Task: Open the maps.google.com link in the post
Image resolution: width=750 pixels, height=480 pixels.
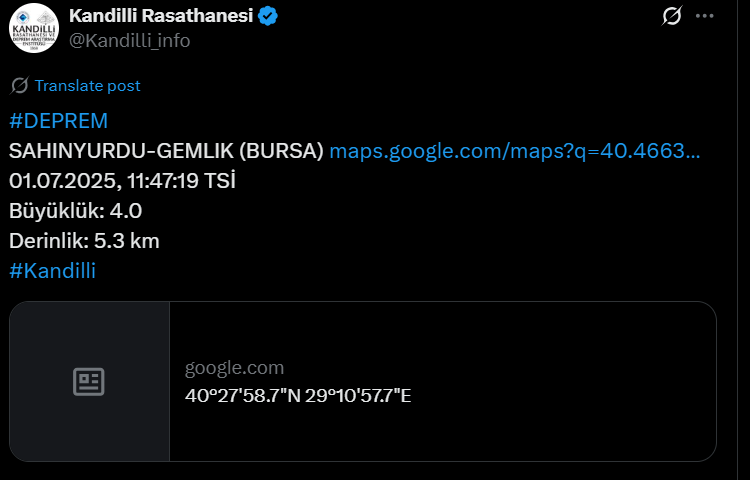Action: click(514, 151)
